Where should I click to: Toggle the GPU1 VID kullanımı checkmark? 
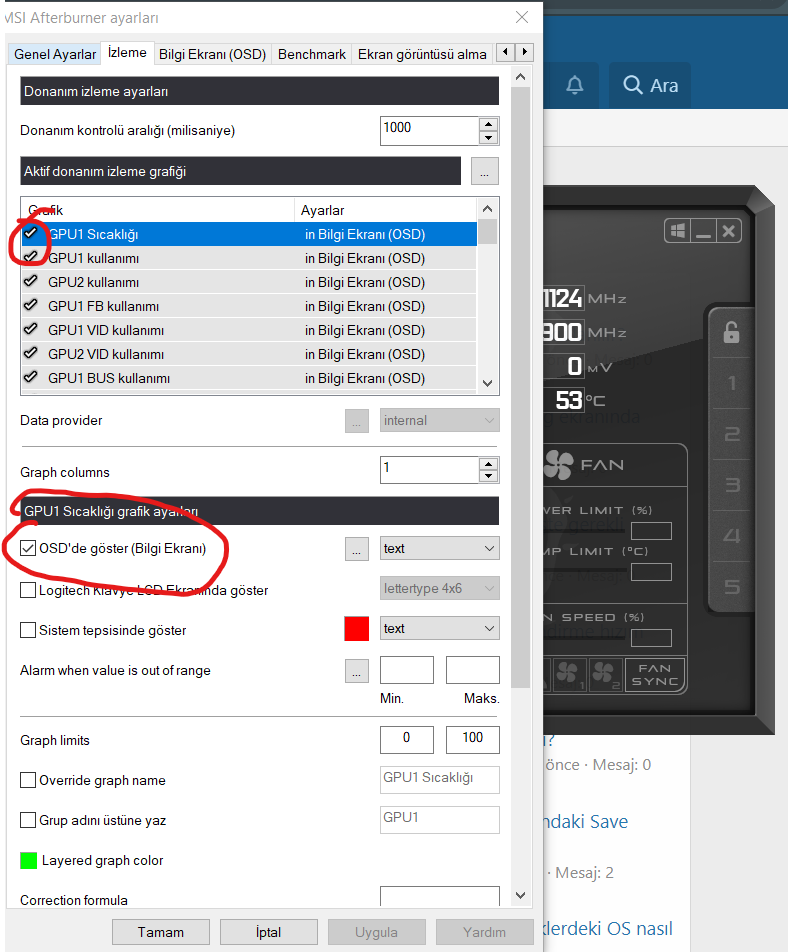30,329
